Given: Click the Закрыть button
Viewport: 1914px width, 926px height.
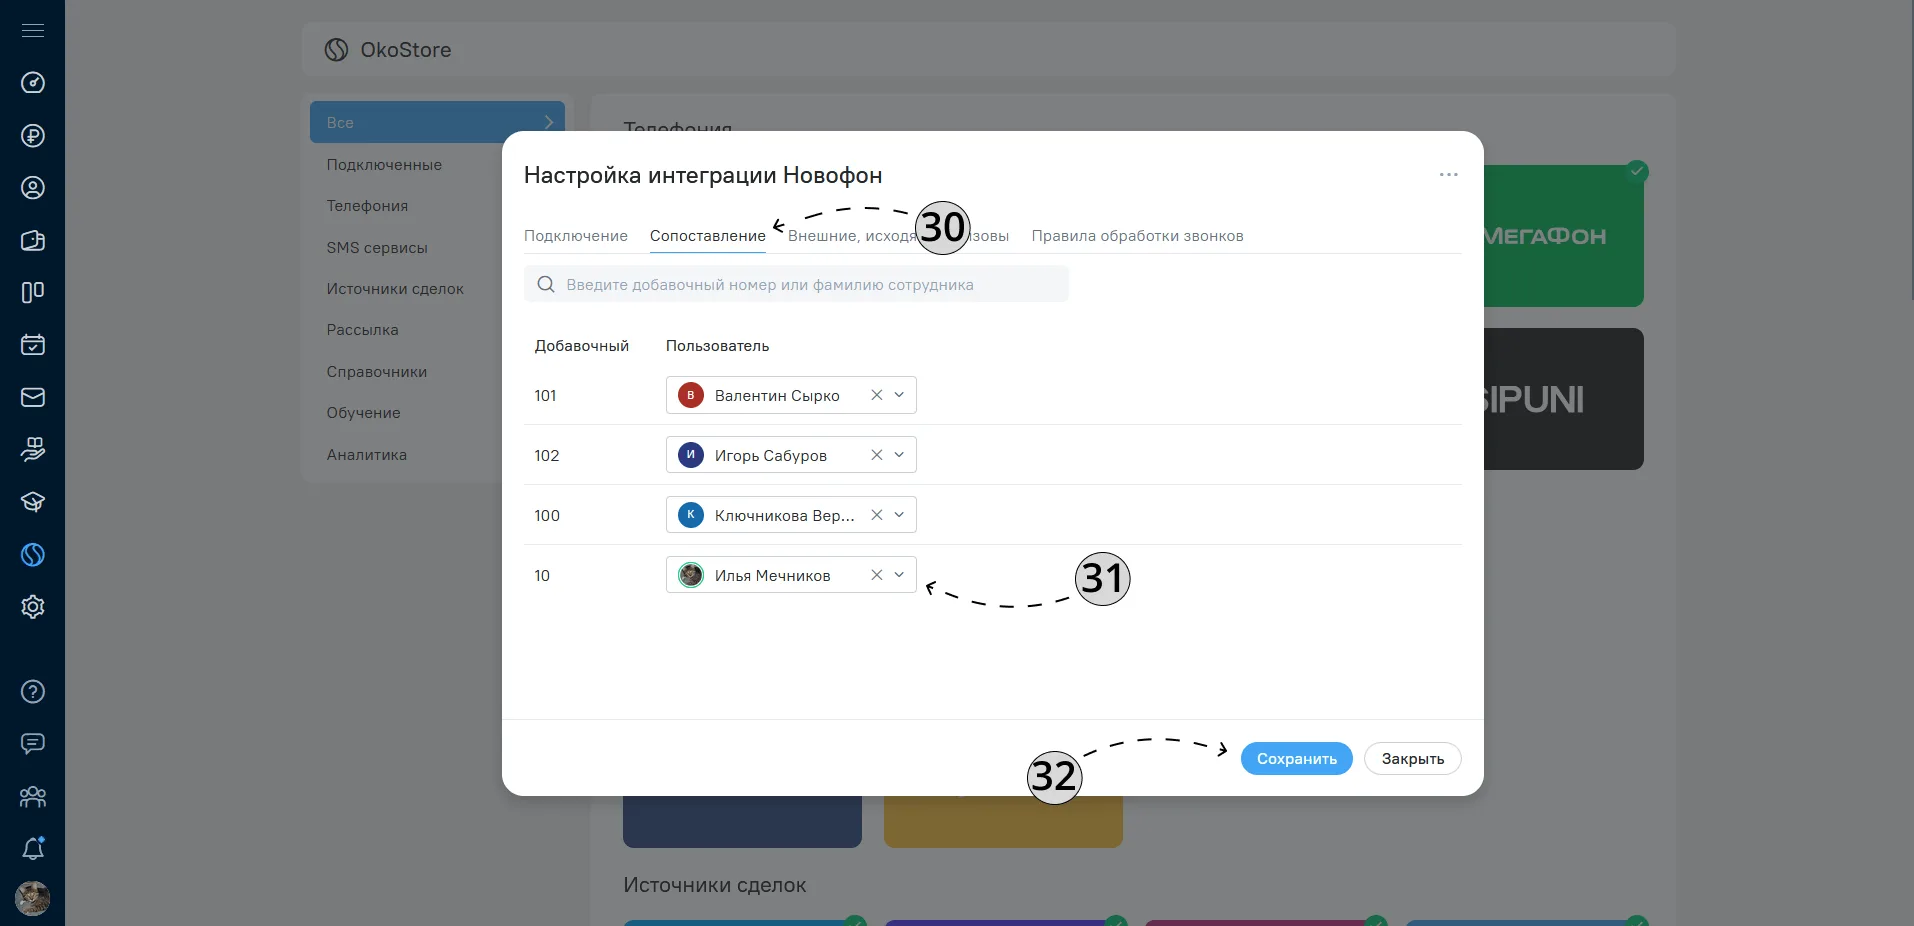Looking at the screenshot, I should [1413, 759].
